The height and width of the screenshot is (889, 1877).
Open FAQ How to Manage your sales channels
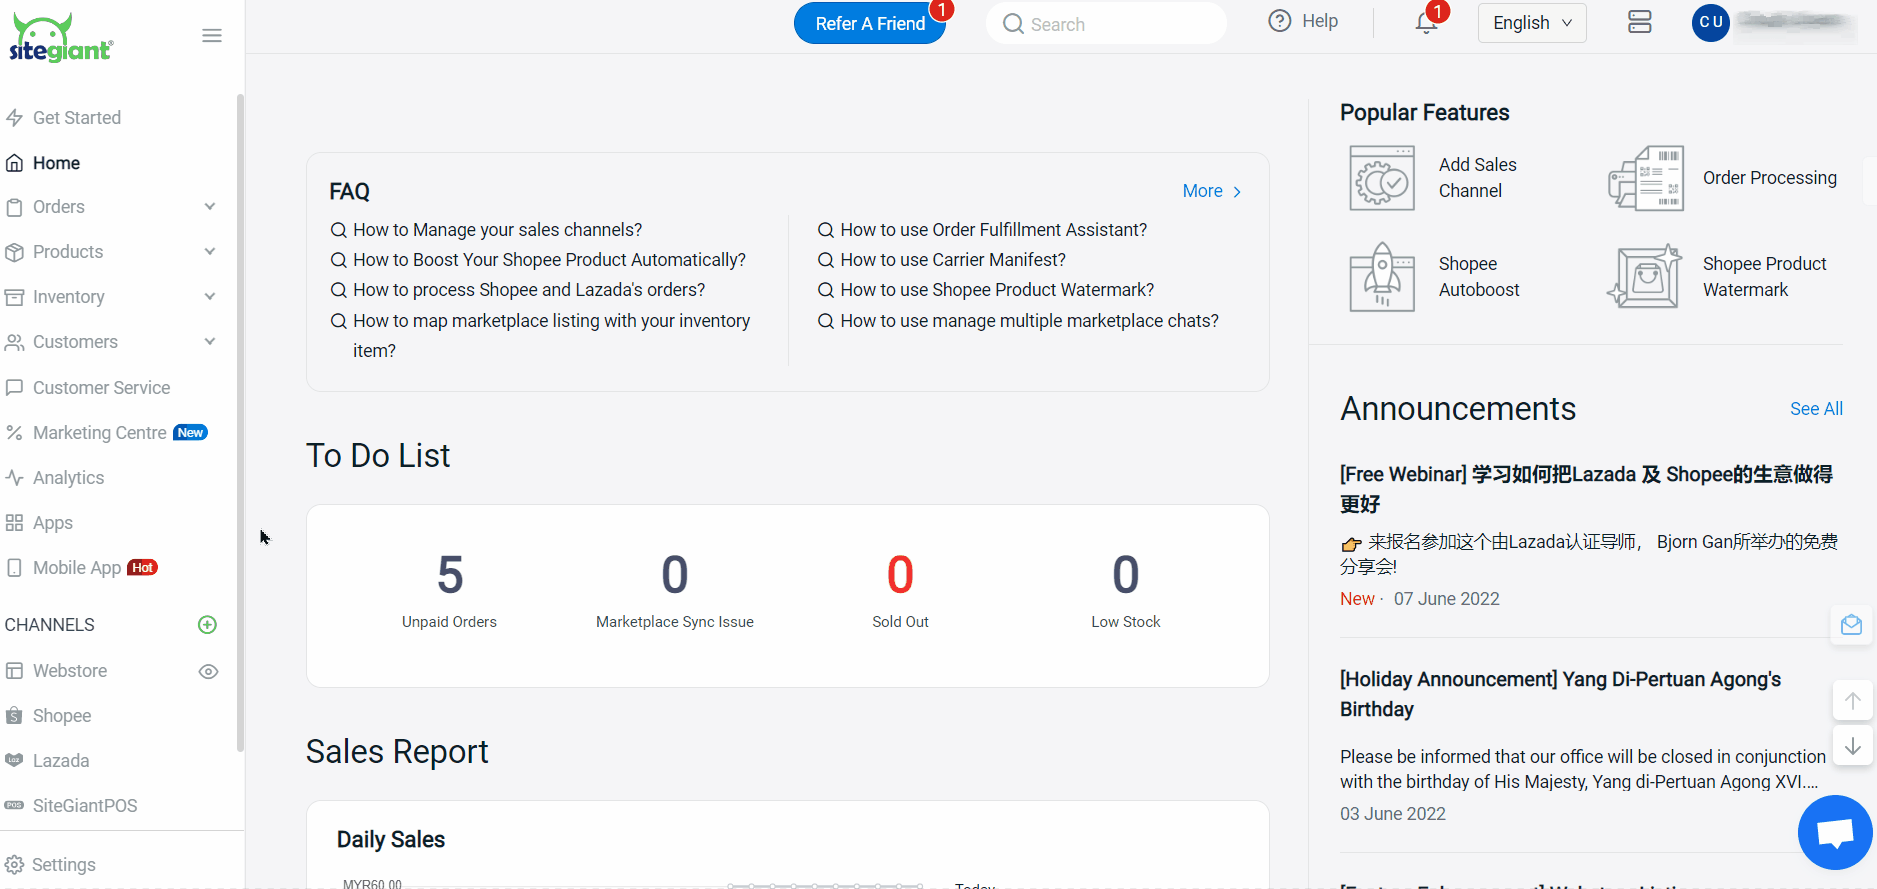point(497,230)
